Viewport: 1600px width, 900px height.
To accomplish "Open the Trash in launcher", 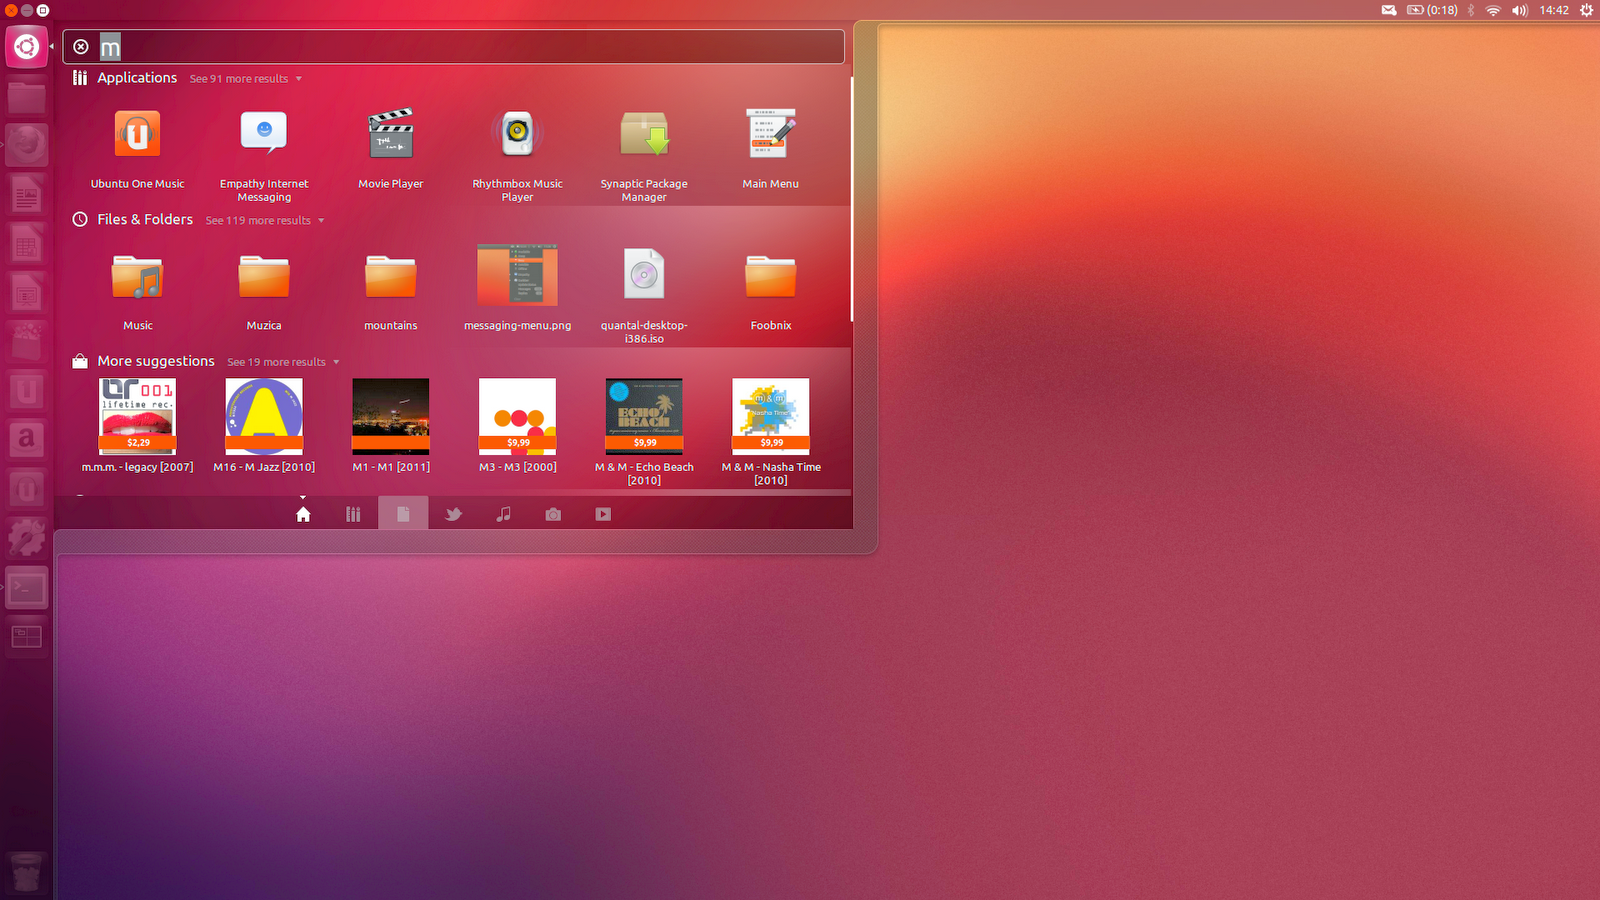I will click(27, 873).
